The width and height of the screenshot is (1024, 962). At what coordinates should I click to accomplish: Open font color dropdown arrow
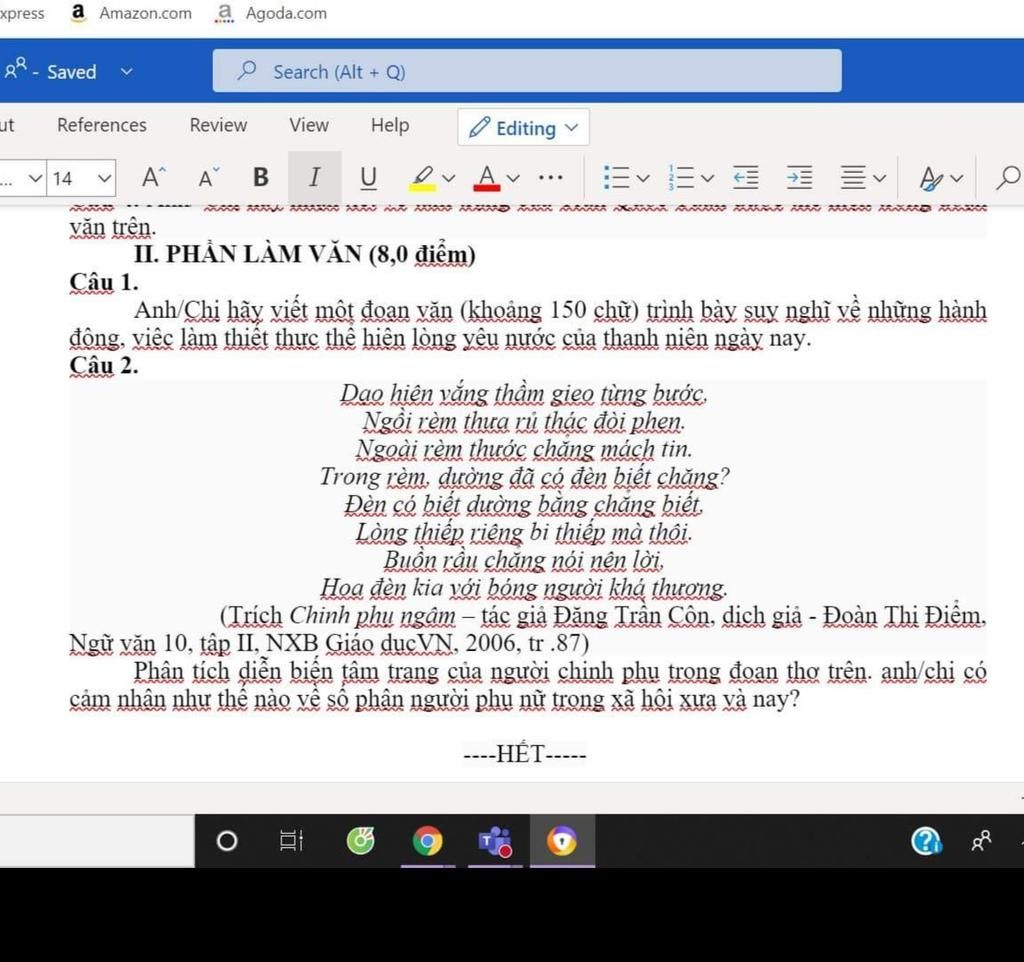pyautogui.click(x=513, y=178)
